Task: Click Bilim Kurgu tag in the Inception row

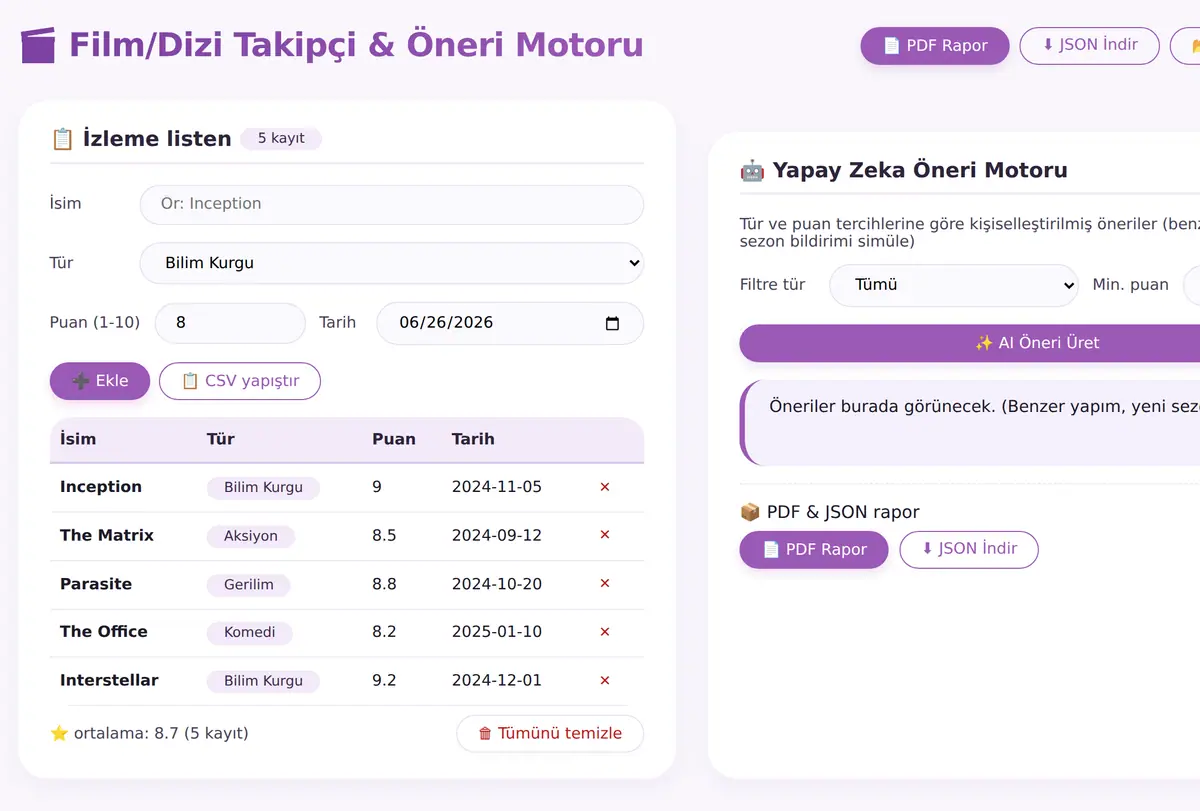Action: pos(263,488)
